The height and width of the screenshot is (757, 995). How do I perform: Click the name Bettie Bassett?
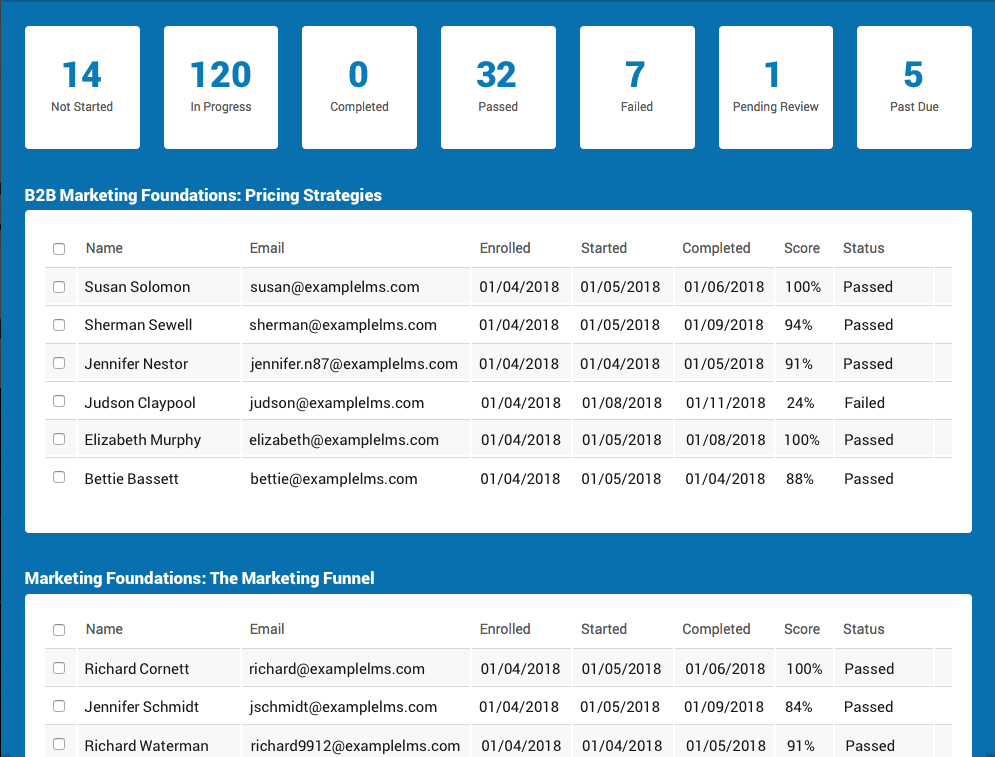pos(131,478)
